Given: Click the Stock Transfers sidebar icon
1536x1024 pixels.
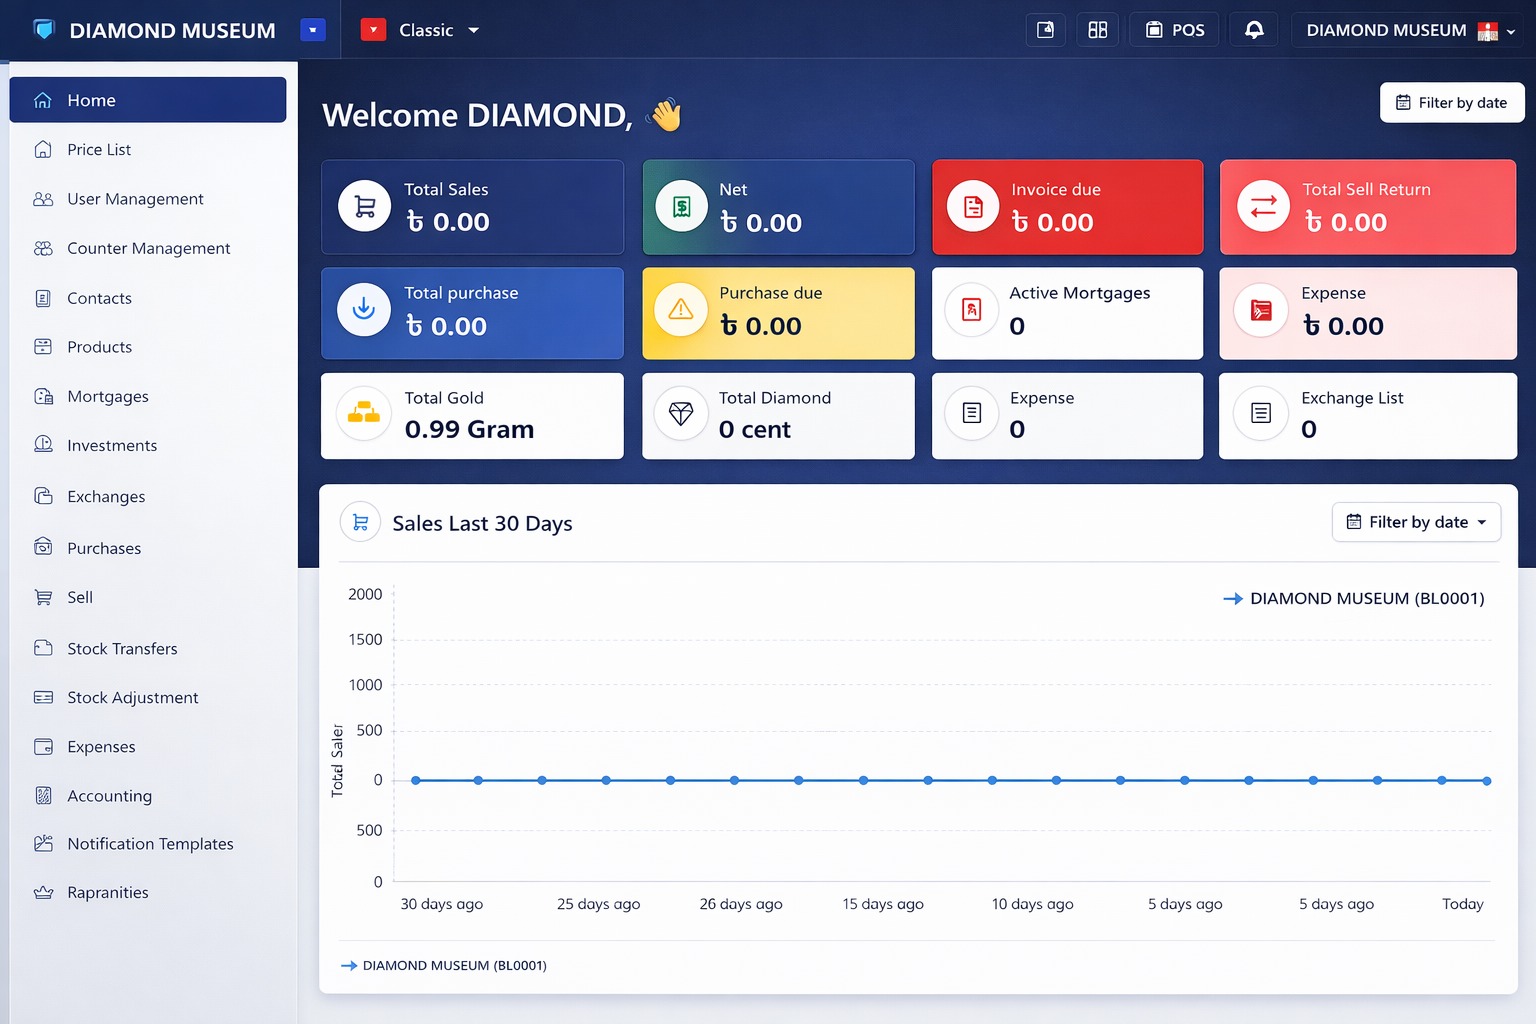Looking at the screenshot, I should point(43,648).
